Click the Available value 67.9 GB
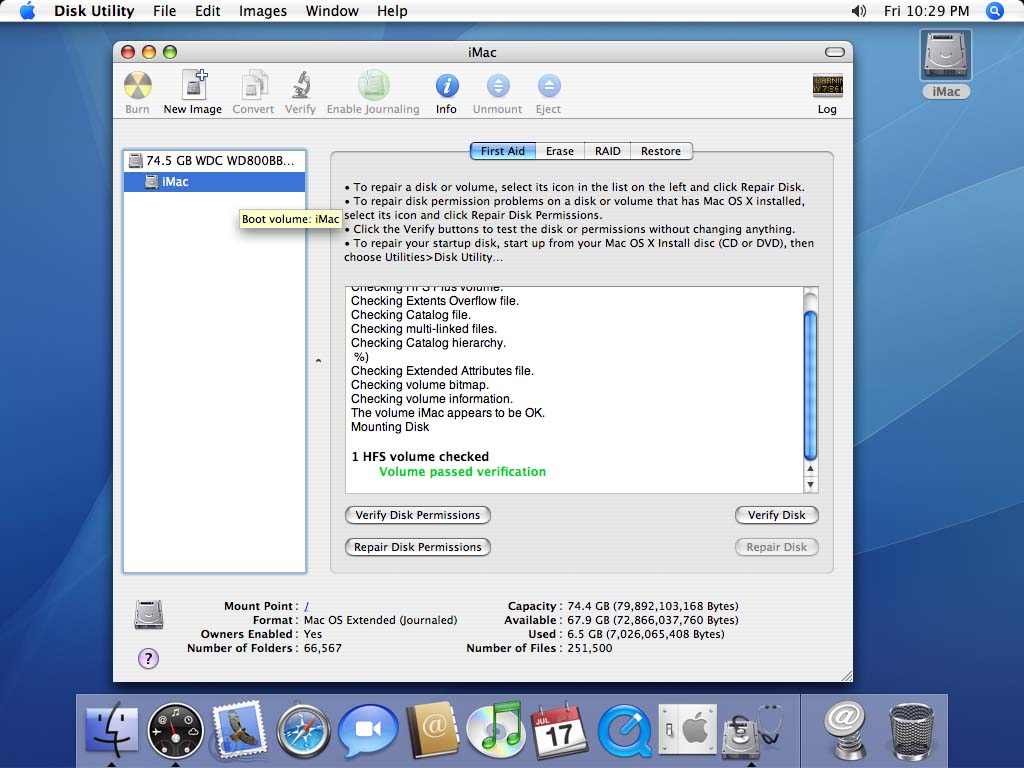 coord(653,620)
